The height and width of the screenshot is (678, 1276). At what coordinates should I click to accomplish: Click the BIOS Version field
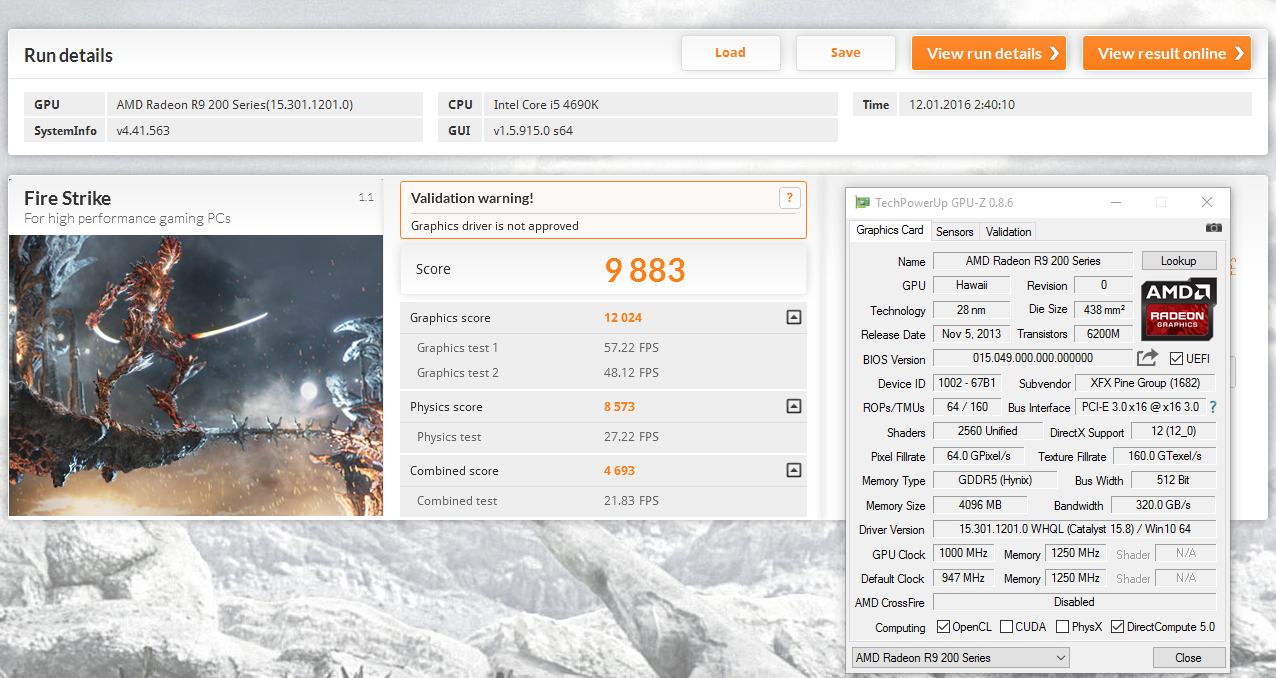[1033, 358]
